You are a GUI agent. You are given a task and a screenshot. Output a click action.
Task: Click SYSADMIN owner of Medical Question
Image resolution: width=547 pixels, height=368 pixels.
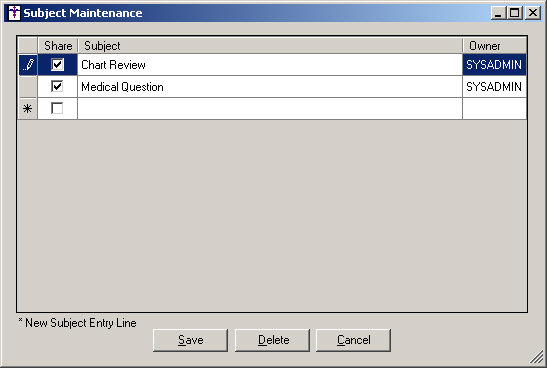(x=494, y=87)
